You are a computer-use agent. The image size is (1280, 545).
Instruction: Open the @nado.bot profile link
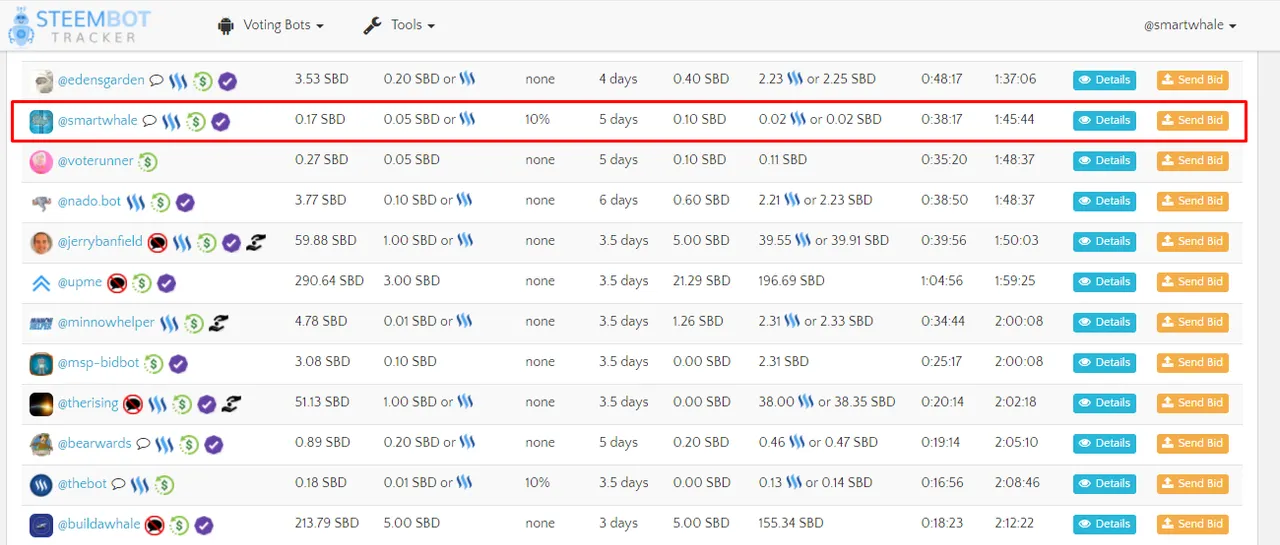click(x=89, y=201)
